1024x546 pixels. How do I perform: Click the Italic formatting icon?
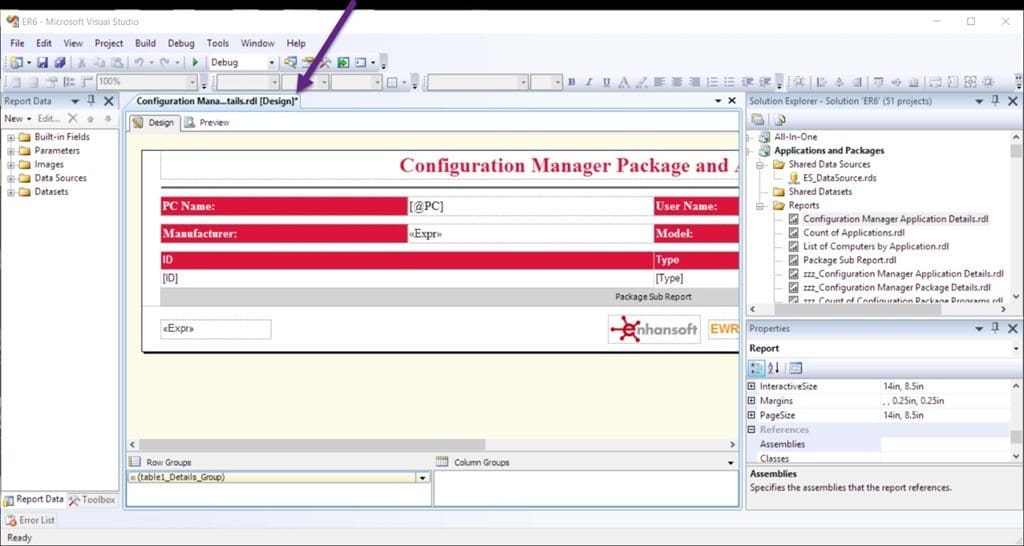point(588,82)
